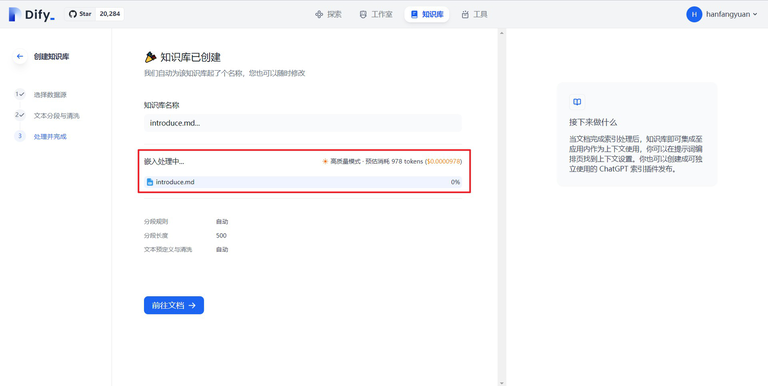
Task: Open the 工作室 tab
Action: (376, 15)
